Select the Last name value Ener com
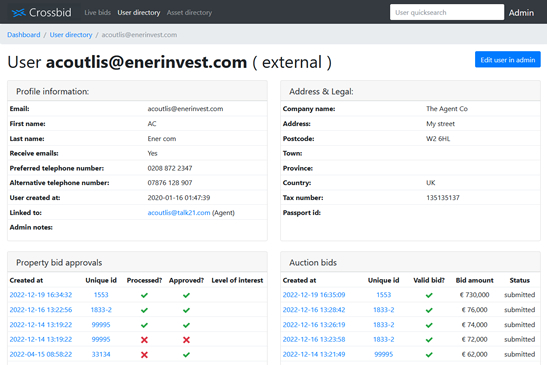The width and height of the screenshot is (547, 365). [x=162, y=139]
